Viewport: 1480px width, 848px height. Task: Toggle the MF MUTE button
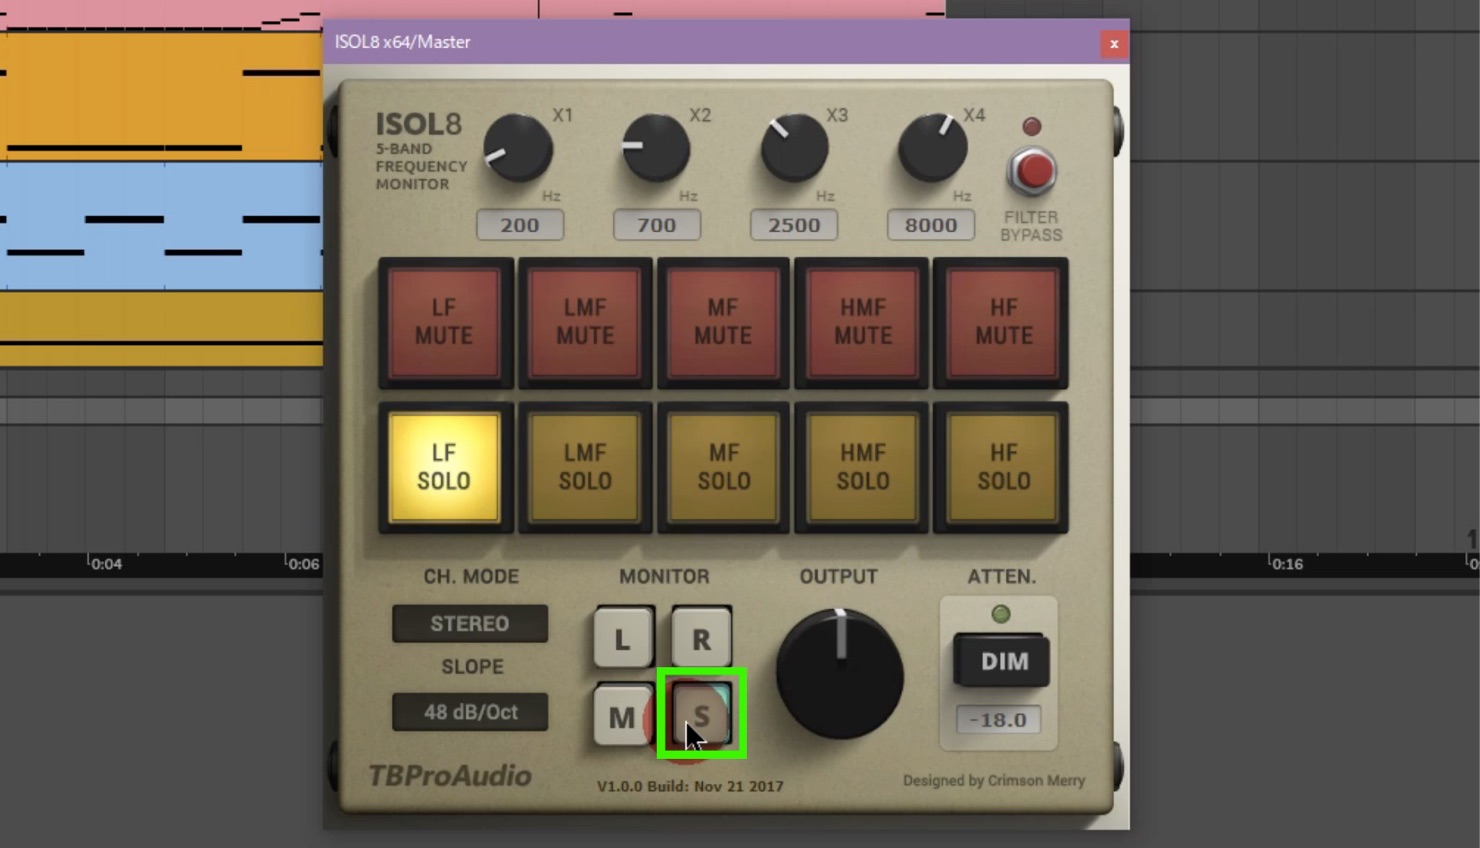click(x=723, y=323)
